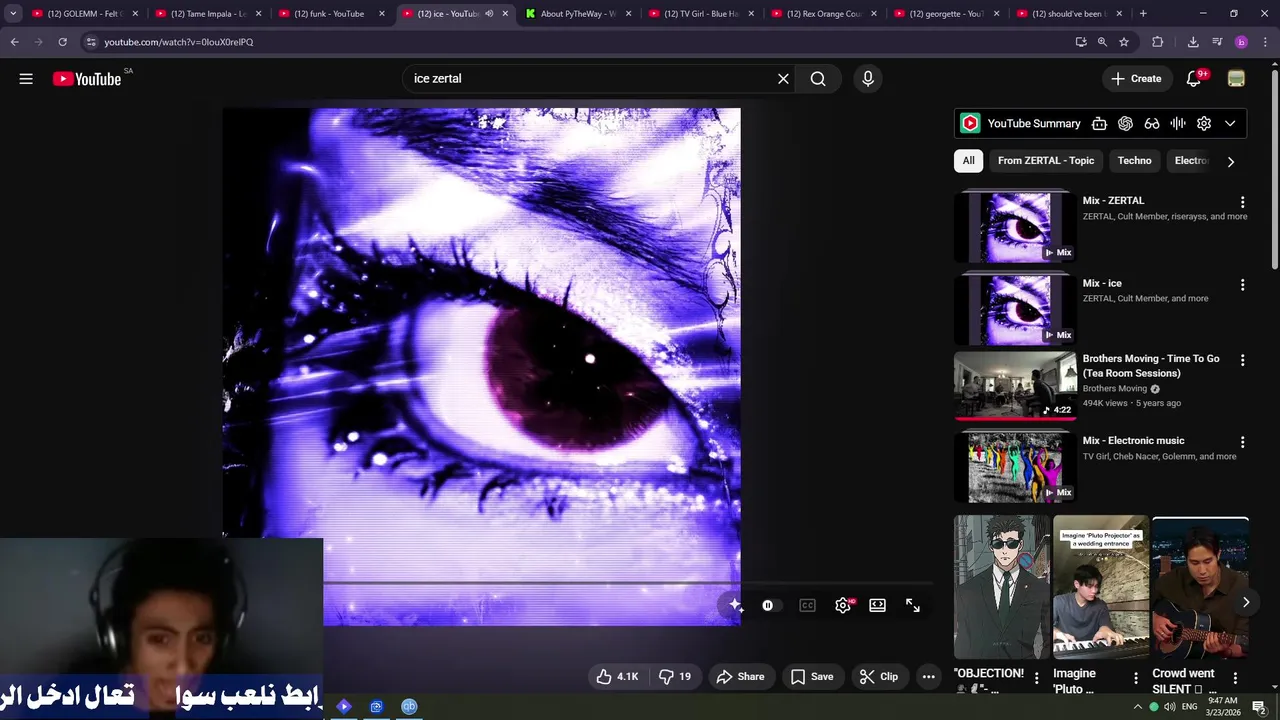The height and width of the screenshot is (720, 1280).
Task: Start voice search with microphone
Action: (867, 79)
